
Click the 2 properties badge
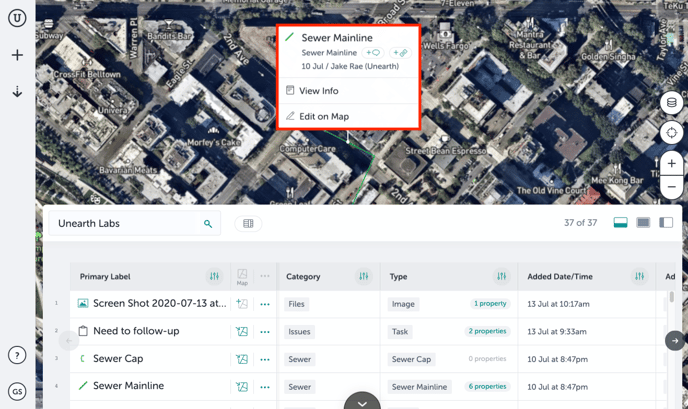click(x=487, y=331)
